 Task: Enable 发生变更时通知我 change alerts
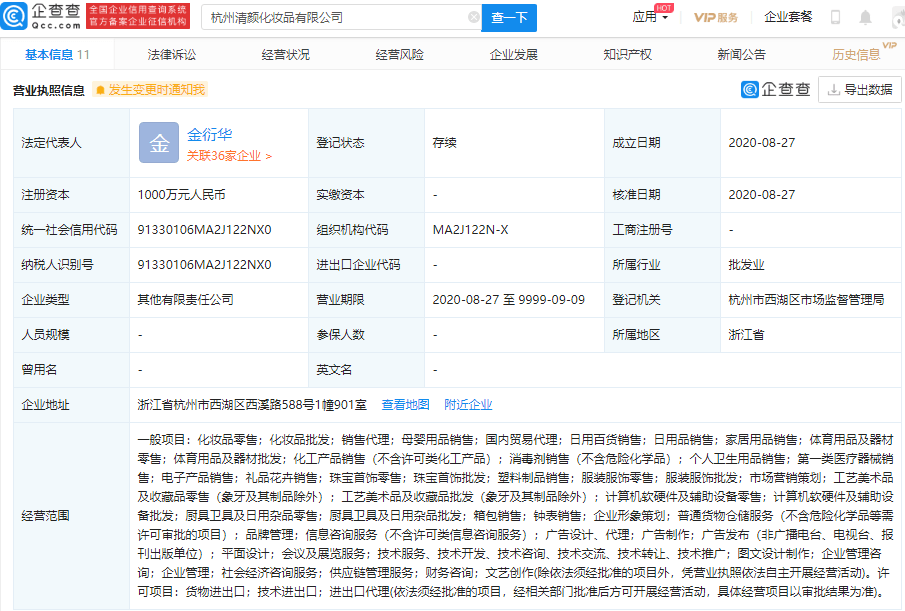[150, 89]
